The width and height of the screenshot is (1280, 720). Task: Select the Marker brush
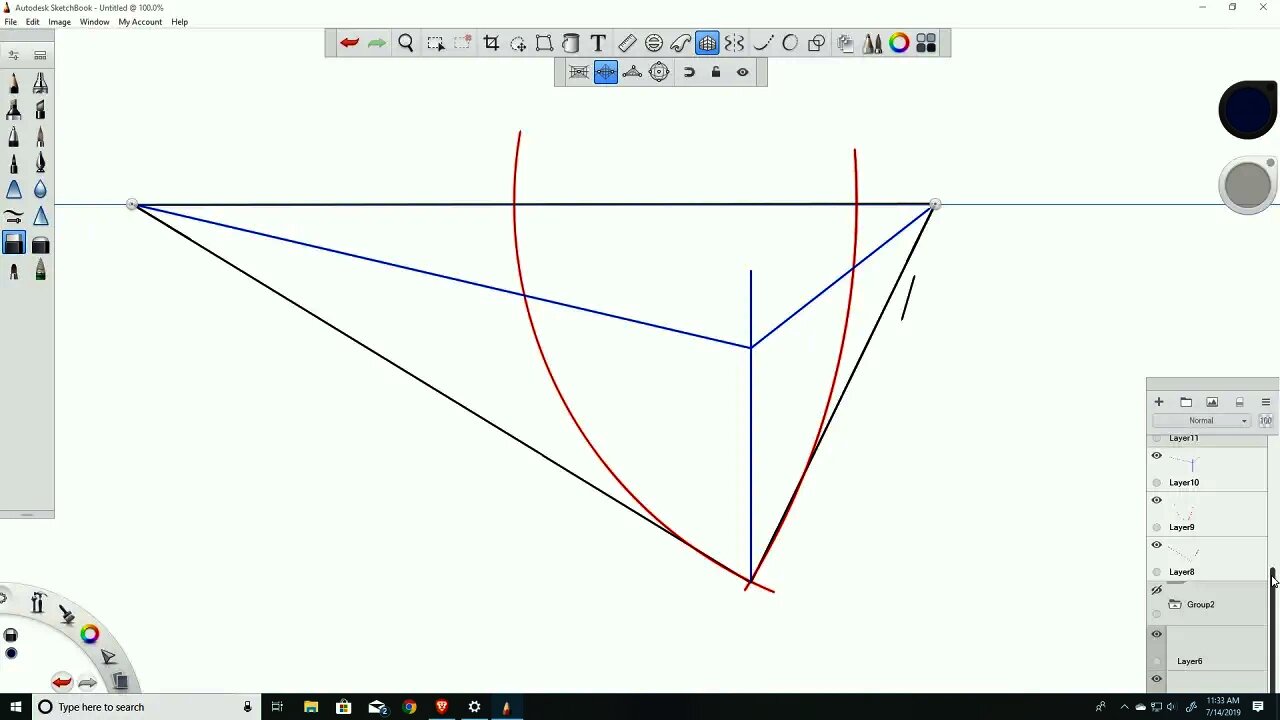[x=14, y=110]
